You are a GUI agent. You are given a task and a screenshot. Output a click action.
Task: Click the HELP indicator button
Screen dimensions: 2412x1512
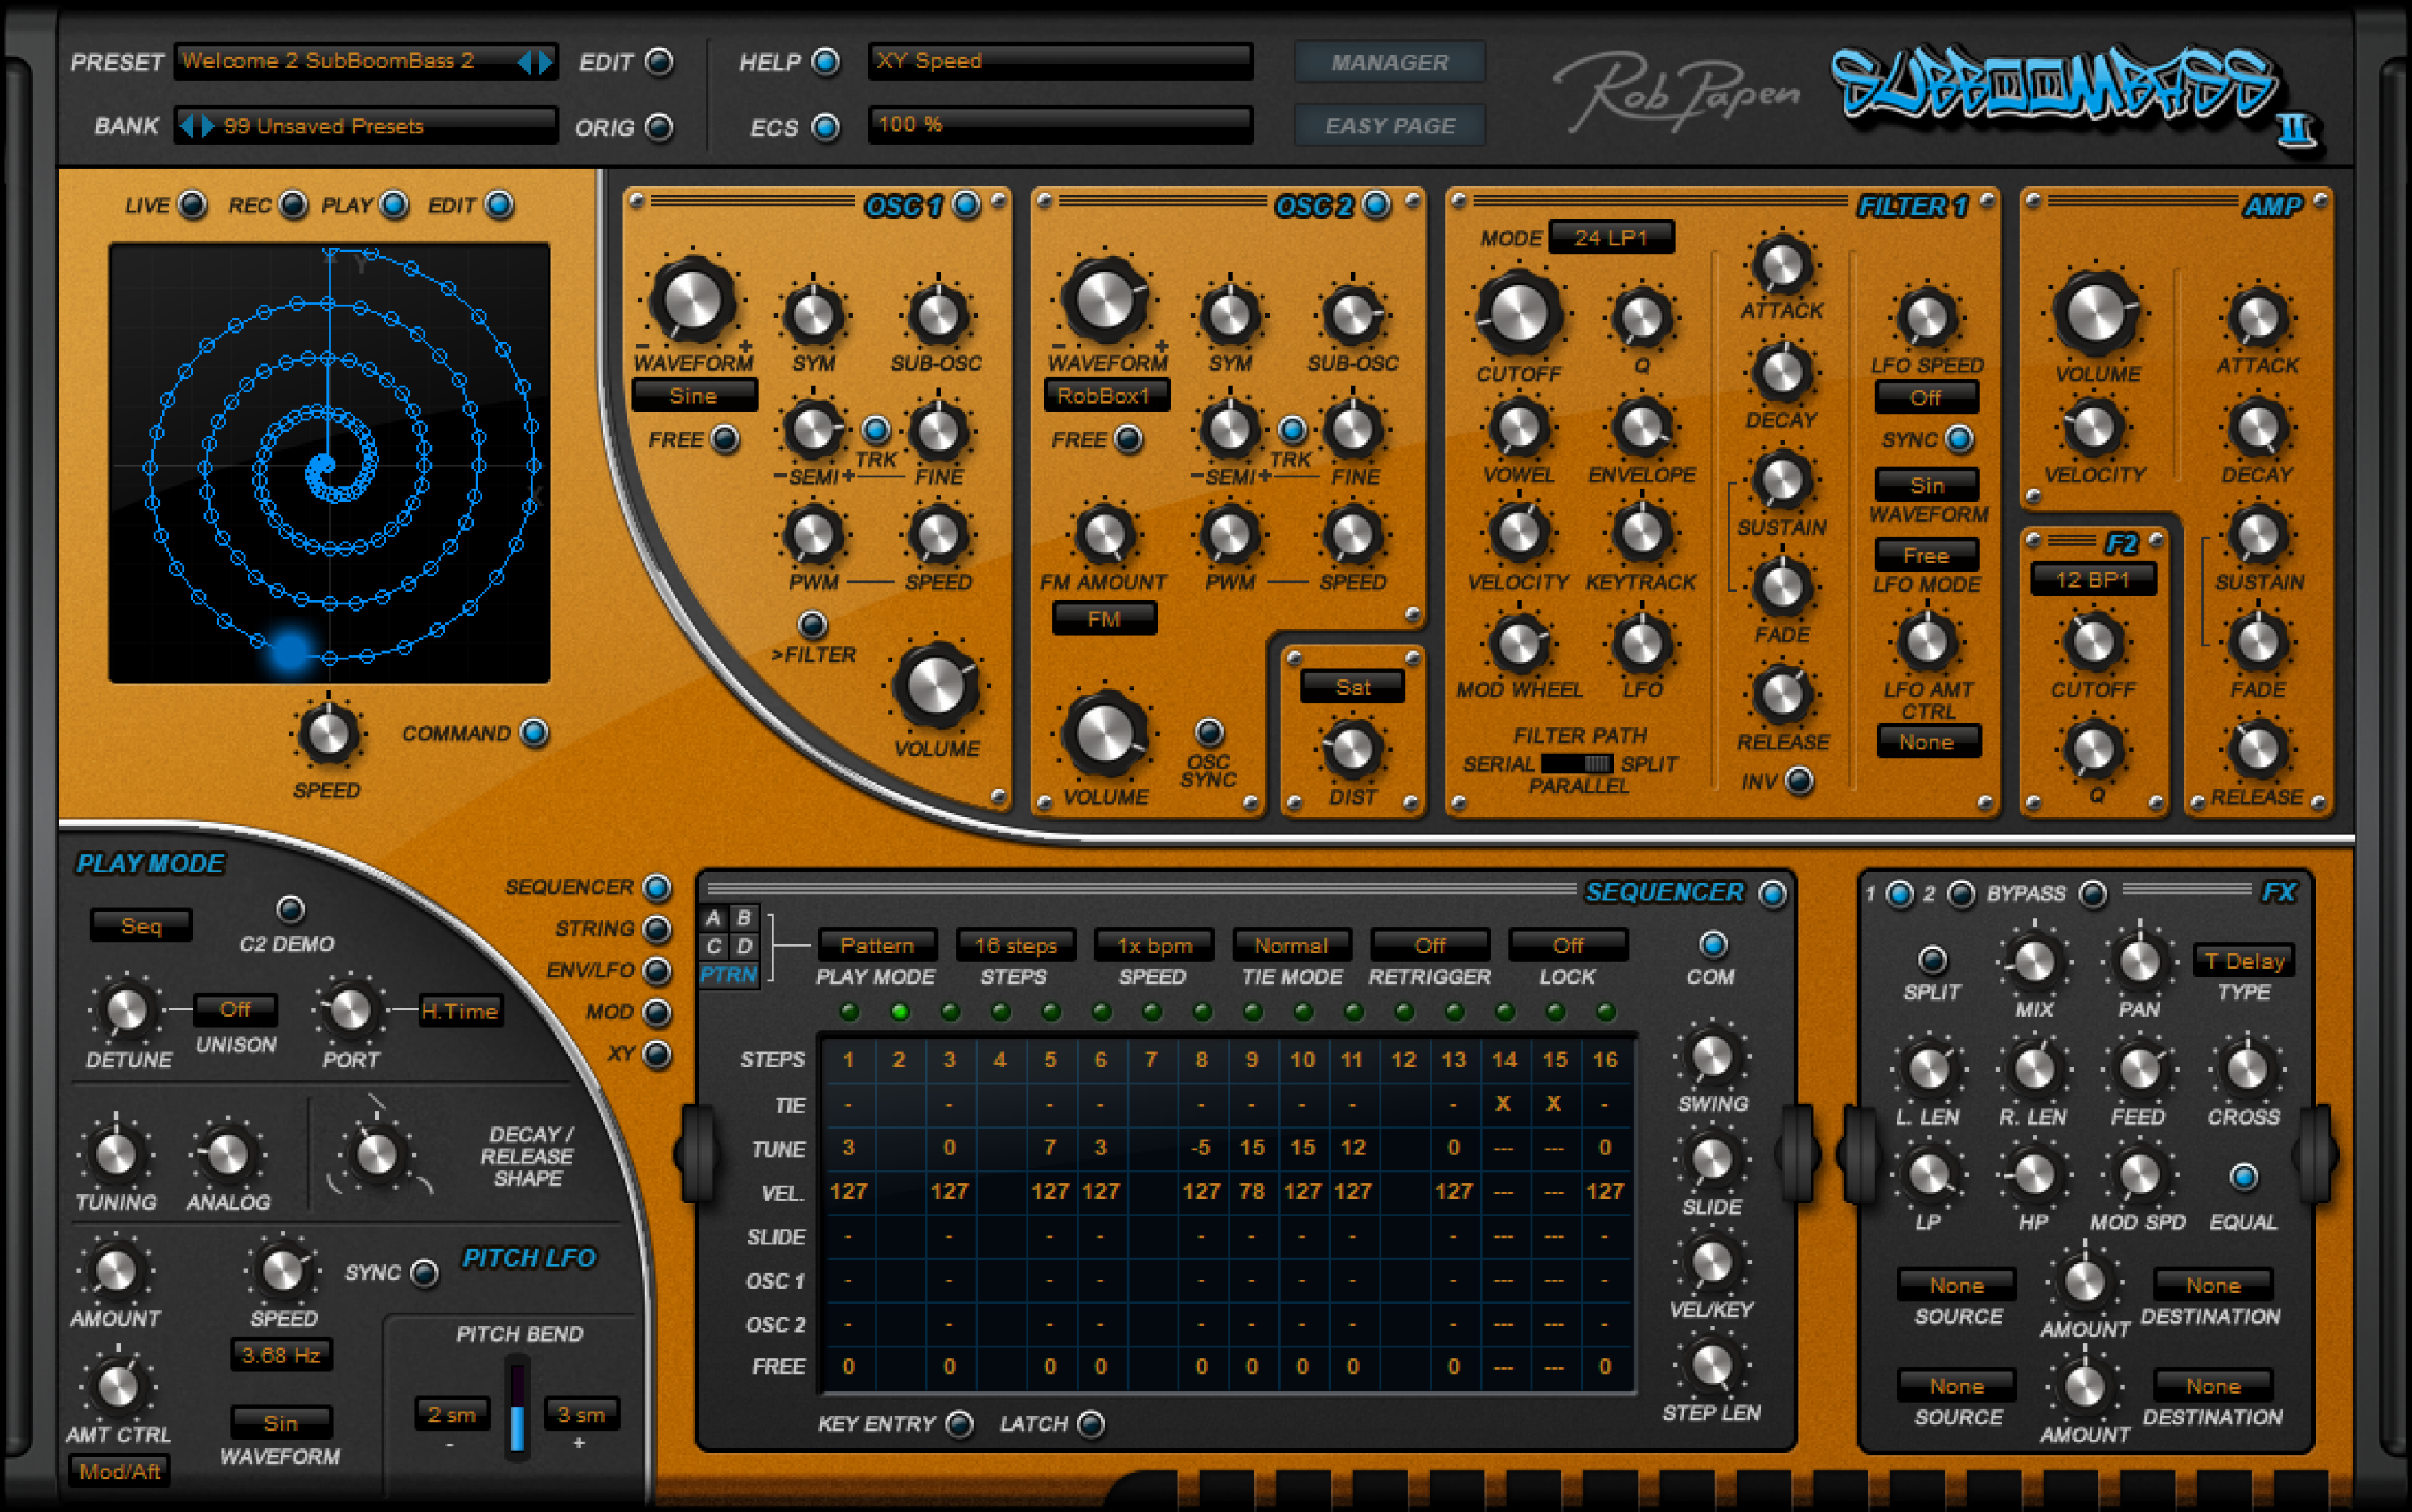coord(824,62)
